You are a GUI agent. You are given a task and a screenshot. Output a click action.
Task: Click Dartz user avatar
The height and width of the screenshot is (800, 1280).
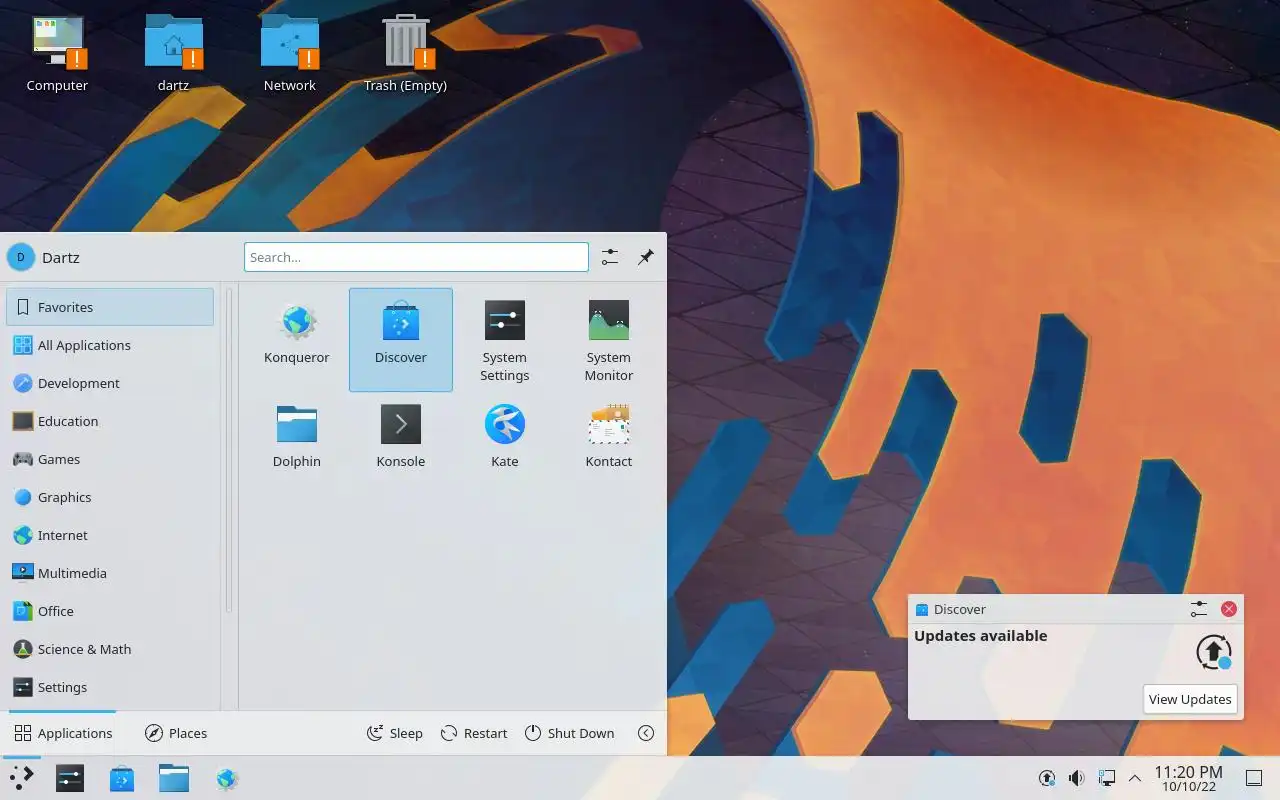(x=21, y=257)
